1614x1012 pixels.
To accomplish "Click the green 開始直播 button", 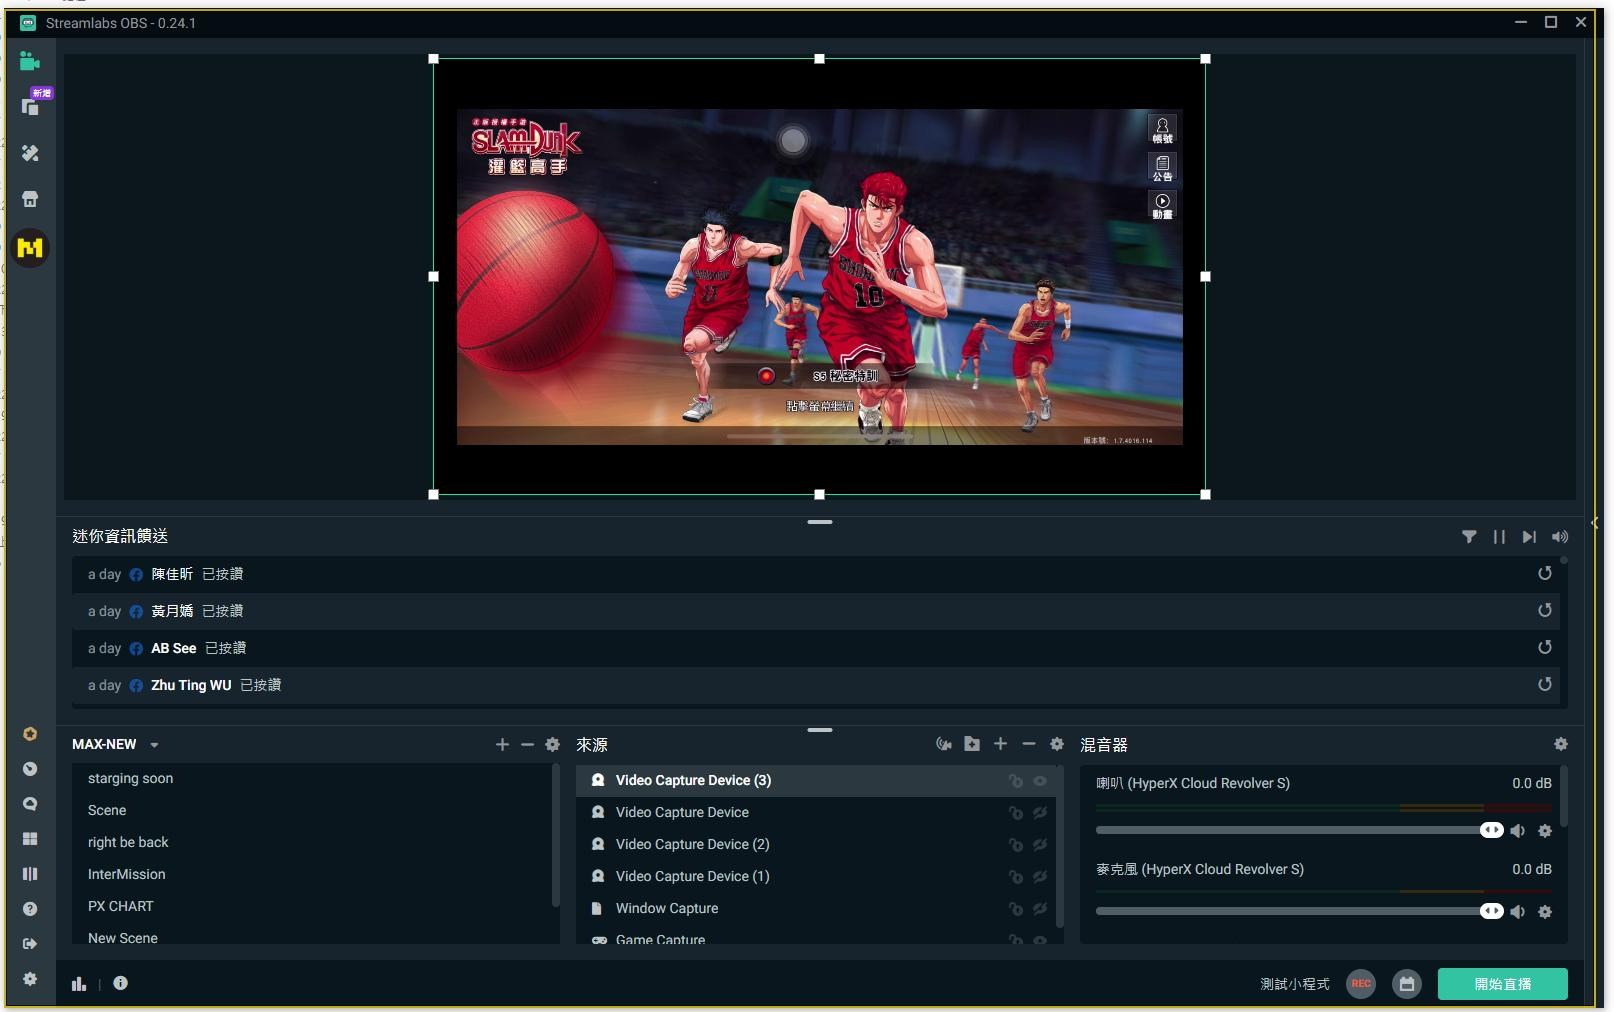I will [1502, 984].
